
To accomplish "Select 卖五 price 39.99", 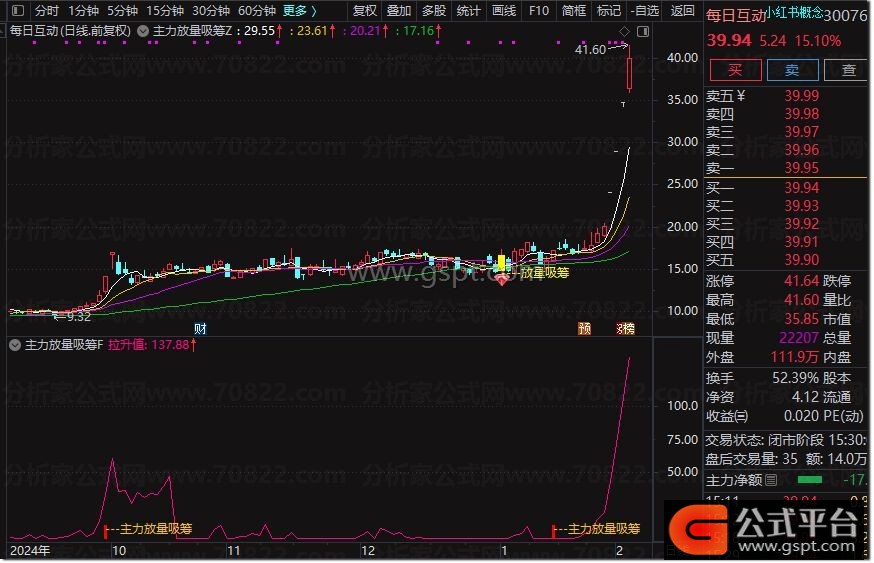I will click(x=802, y=96).
